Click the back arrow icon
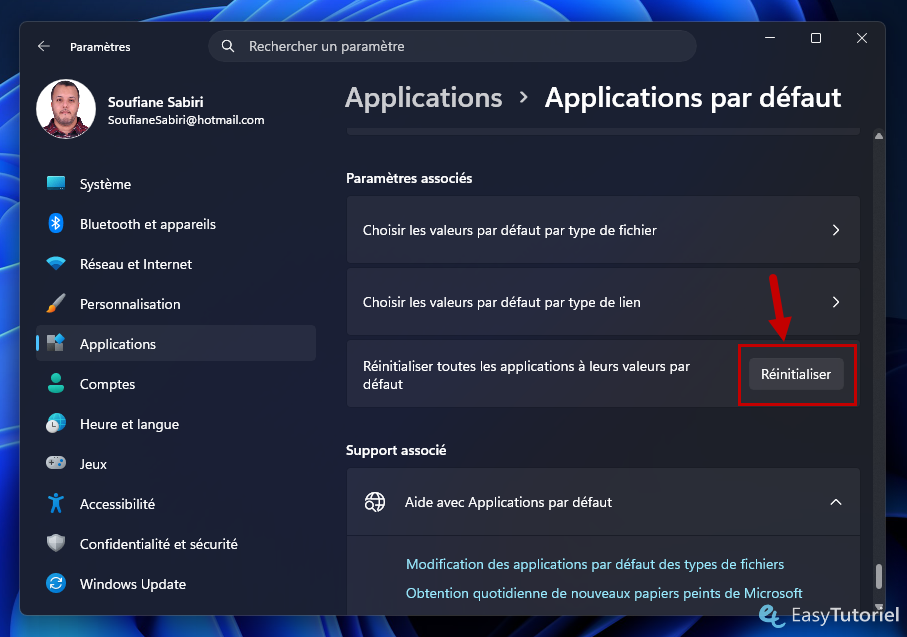Viewport: 907px width, 637px height. (44, 46)
